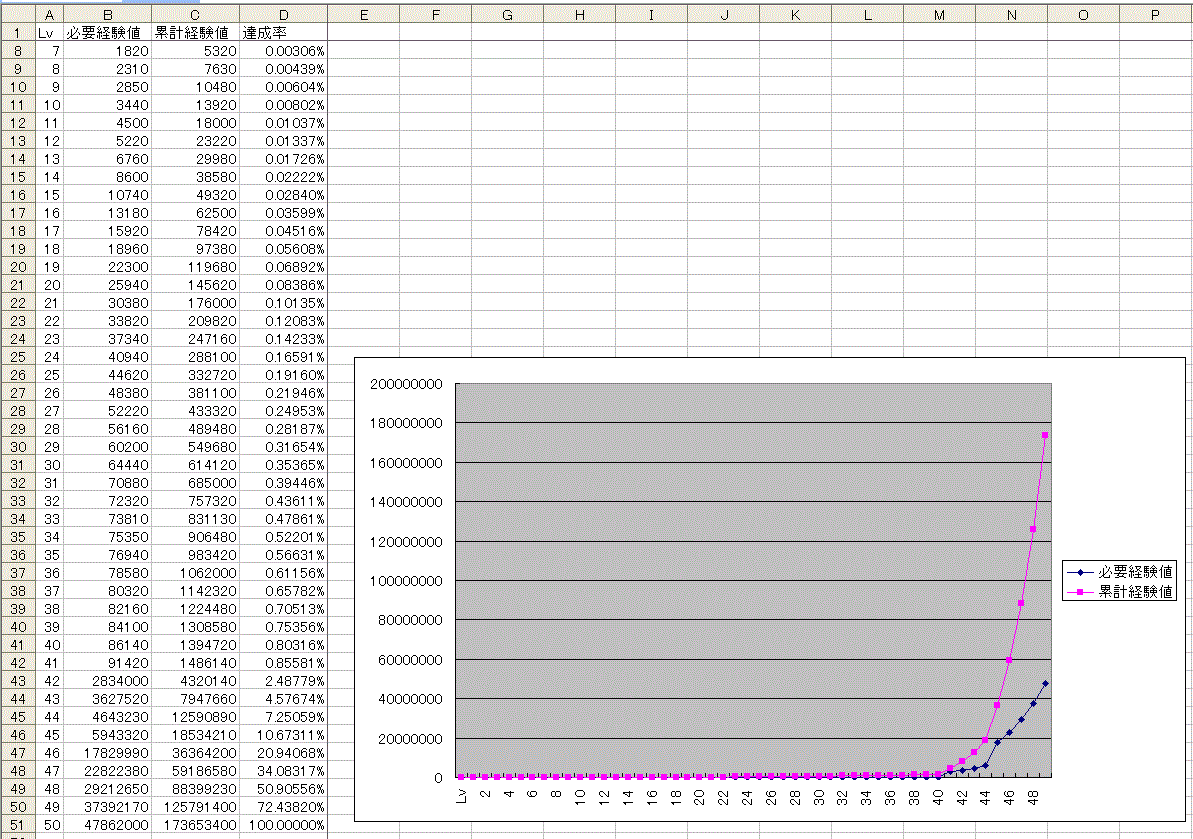This screenshot has width=1193, height=839.
Task: Click cell with value 33820
Action: pyautogui.click(x=107, y=321)
